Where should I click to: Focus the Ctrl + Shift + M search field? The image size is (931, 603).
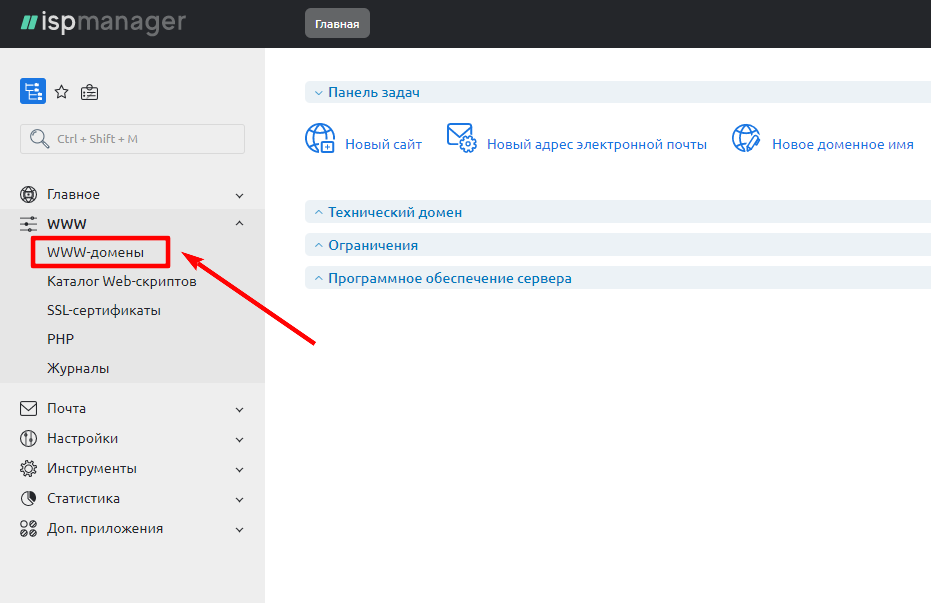(132, 139)
